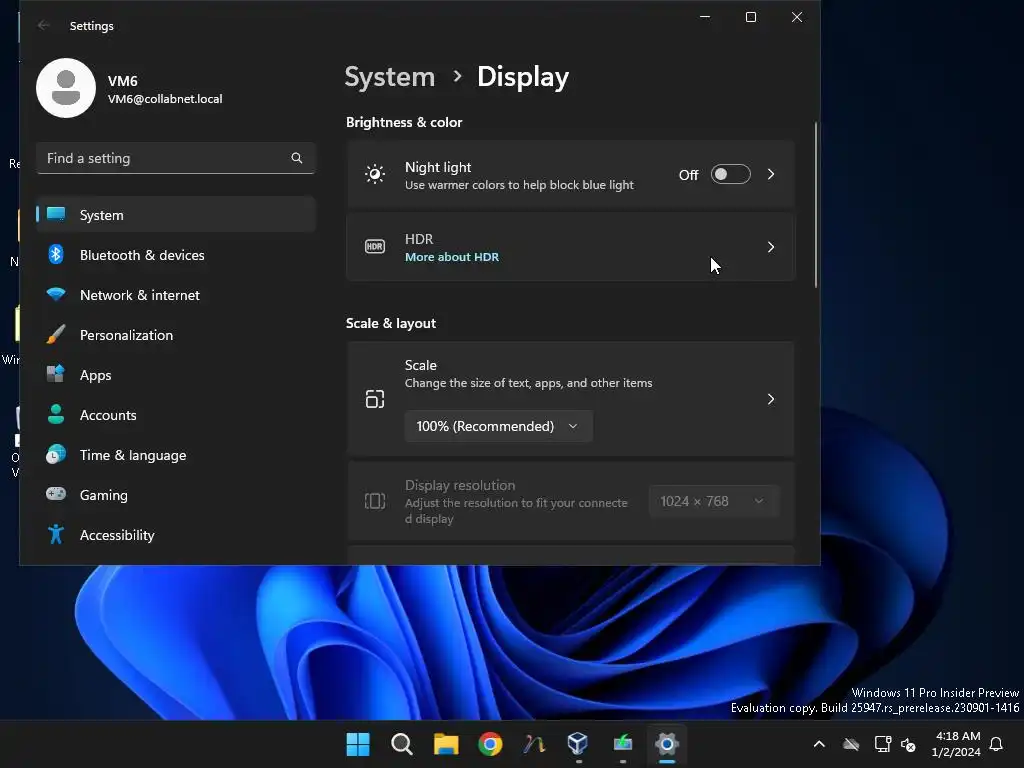
Task: Open Time & language settings
Action: [x=176, y=455]
